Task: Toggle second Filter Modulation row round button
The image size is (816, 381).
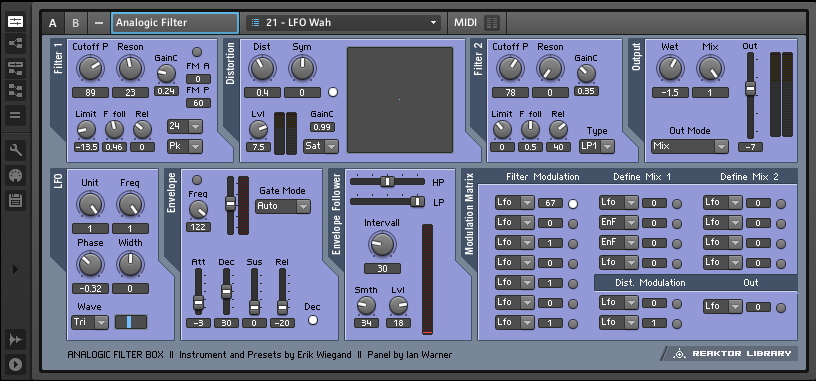Action: pyautogui.click(x=573, y=224)
